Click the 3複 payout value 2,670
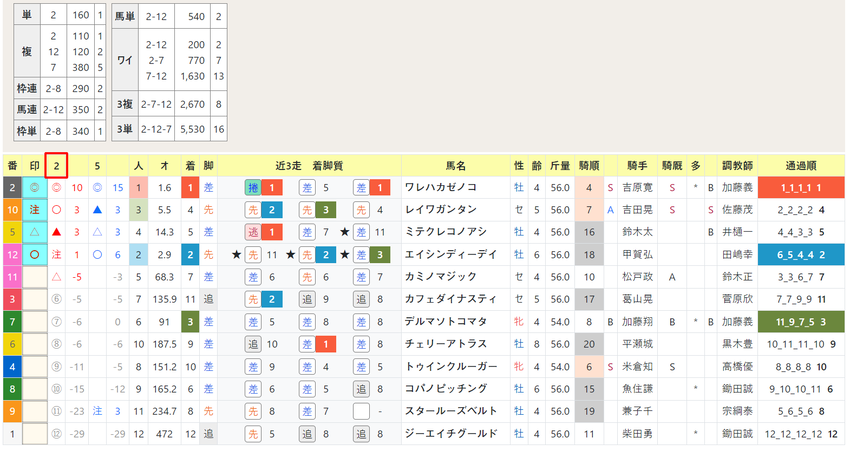The height and width of the screenshot is (451, 850). (x=192, y=104)
